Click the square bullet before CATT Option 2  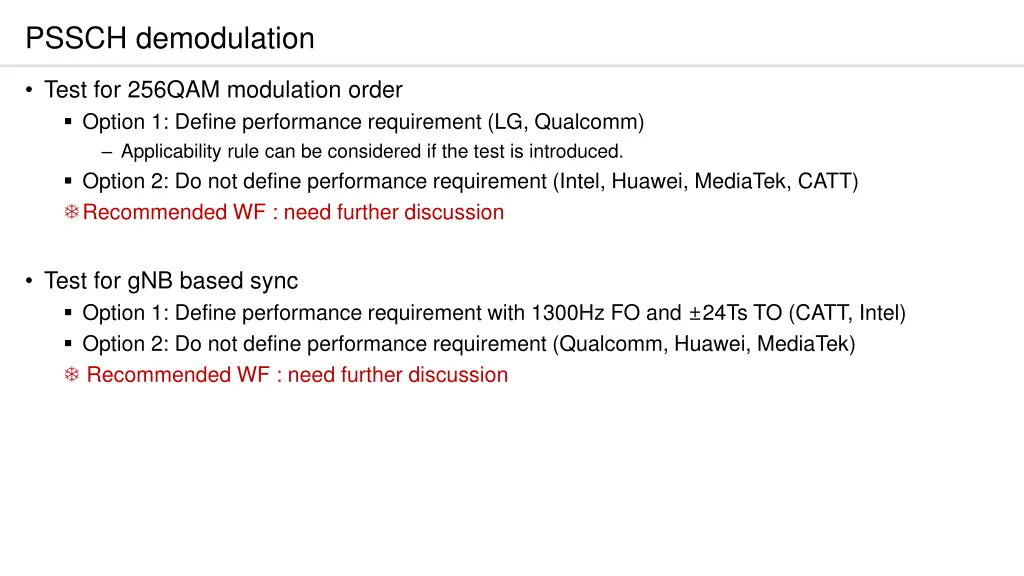pos(68,181)
